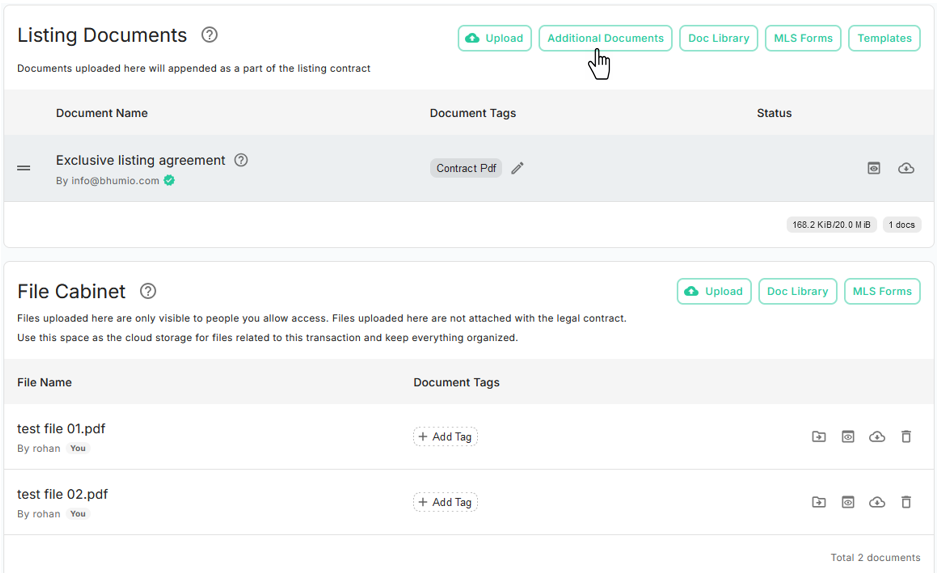Add Tag to test file 02.pdf
Image resolution: width=942 pixels, height=573 pixels.
pyautogui.click(x=445, y=502)
